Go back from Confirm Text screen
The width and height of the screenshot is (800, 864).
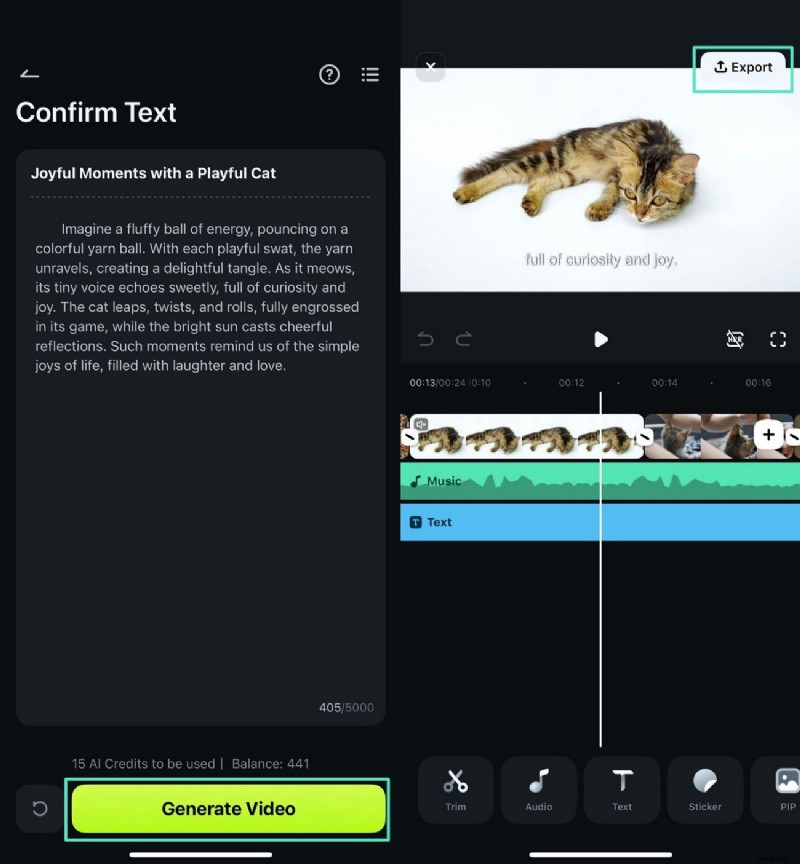[x=29, y=73]
